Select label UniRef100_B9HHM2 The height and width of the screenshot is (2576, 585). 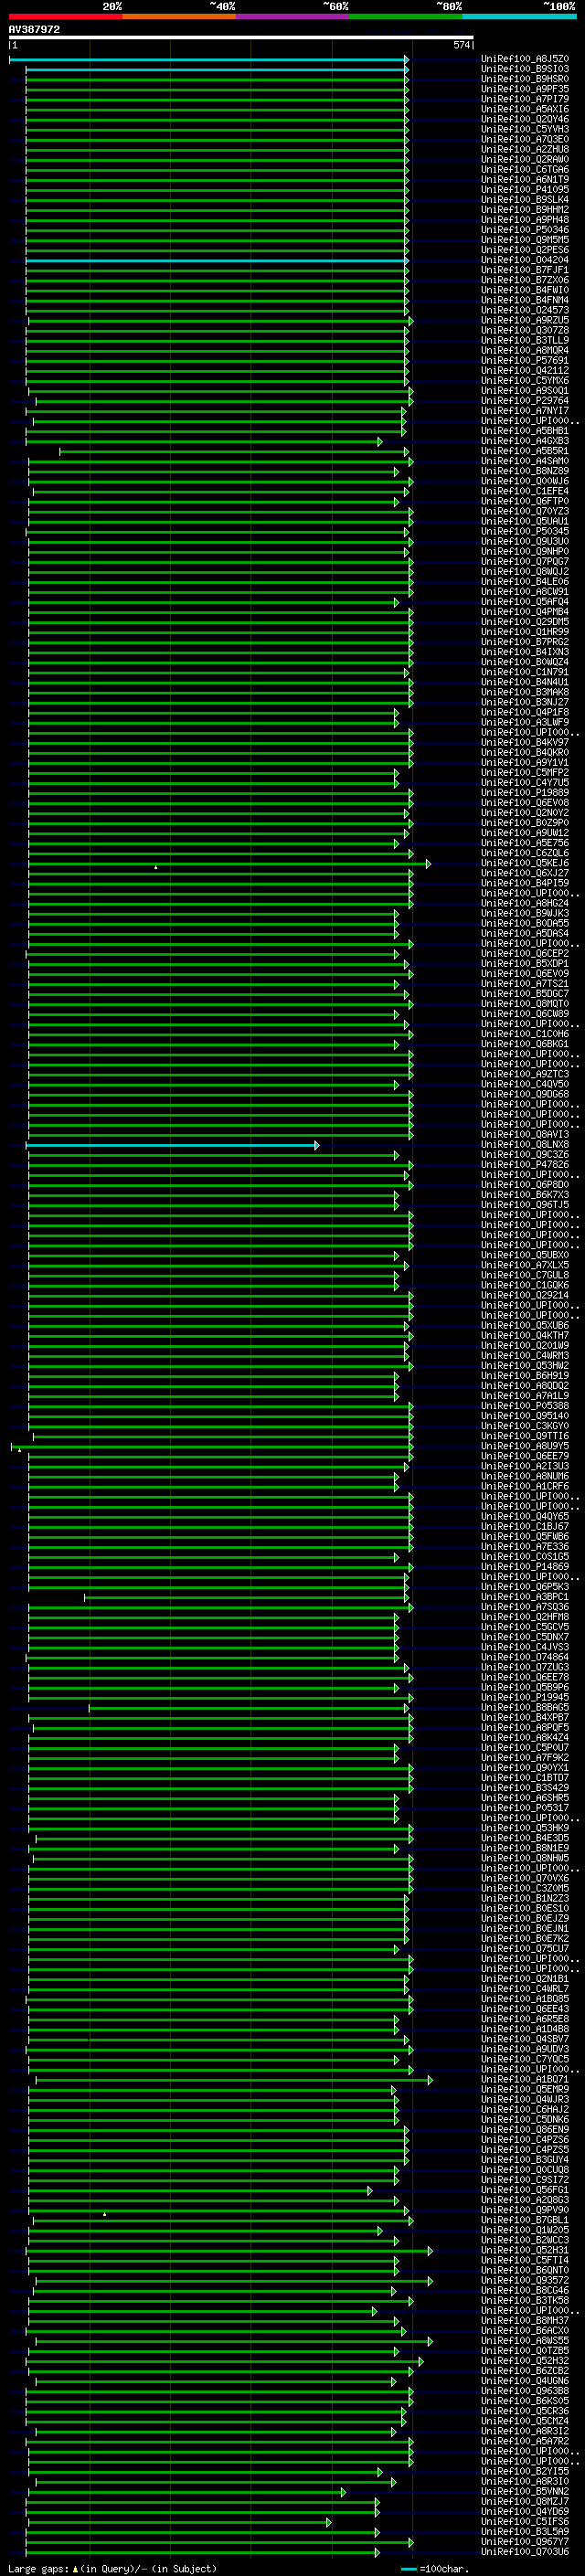click(x=525, y=210)
